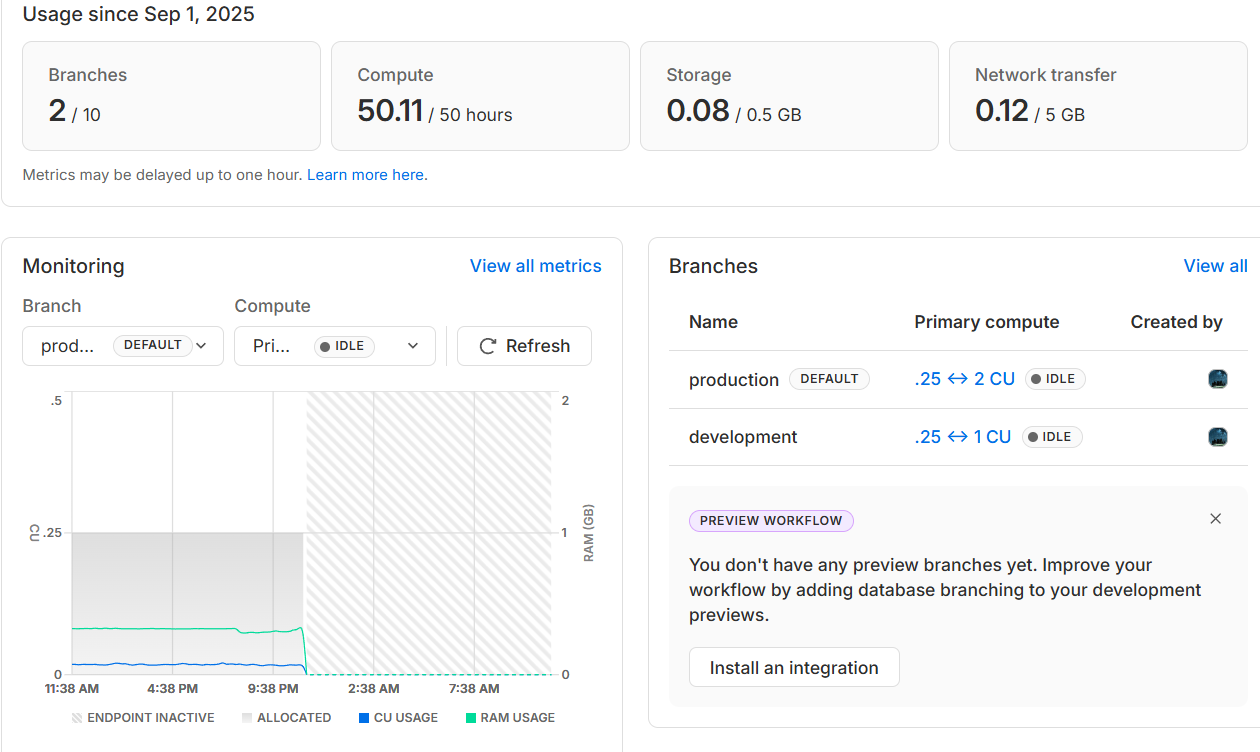This screenshot has height=752, width=1260.
Task: Click the 9:38 PM label on chart axis
Action: [273, 689]
